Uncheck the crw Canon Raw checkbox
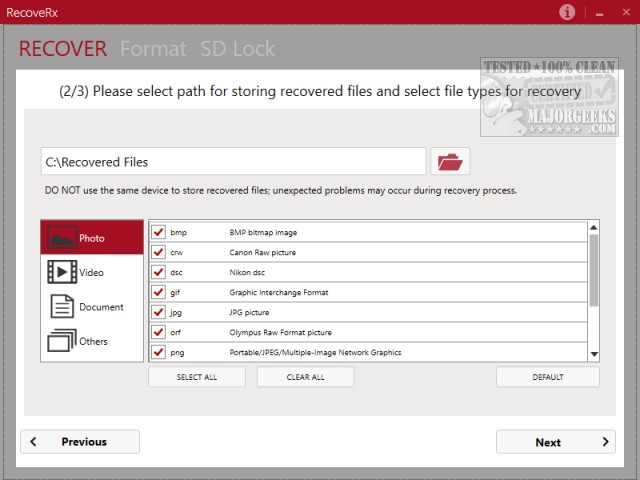The height and width of the screenshot is (480, 640). point(158,252)
